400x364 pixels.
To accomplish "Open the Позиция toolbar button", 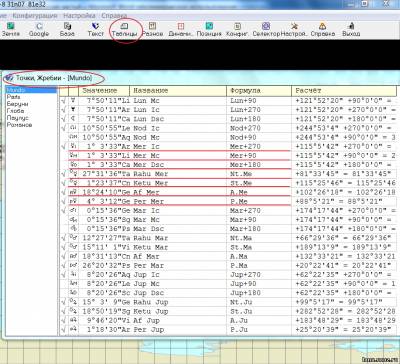I will click(x=209, y=29).
